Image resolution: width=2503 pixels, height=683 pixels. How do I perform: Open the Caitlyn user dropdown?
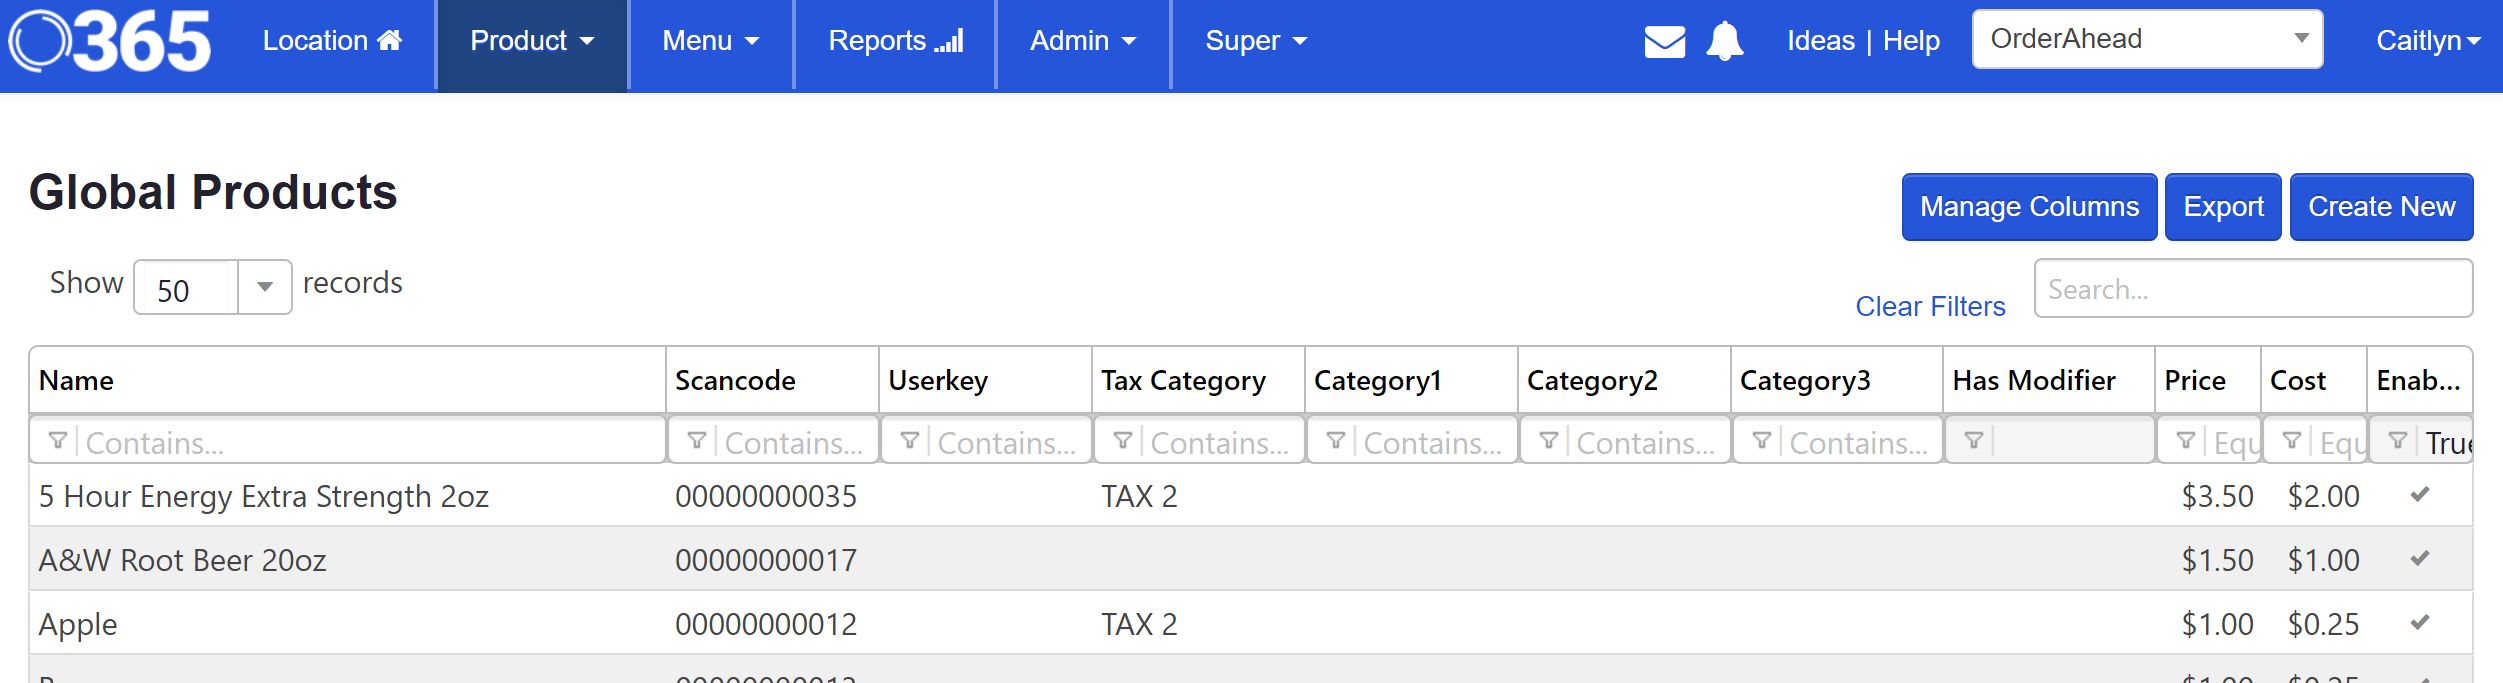[2427, 41]
